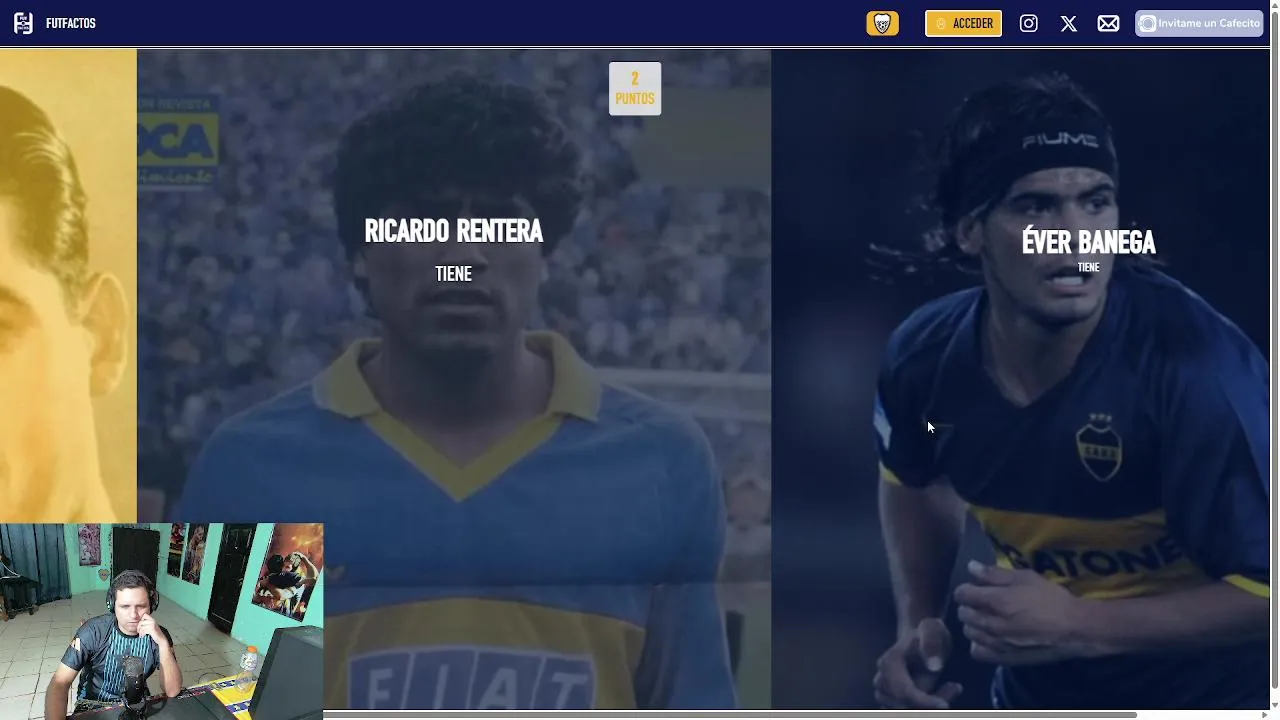The height and width of the screenshot is (720, 1280).
Task: Click the email envelope icon
Action: click(x=1108, y=23)
